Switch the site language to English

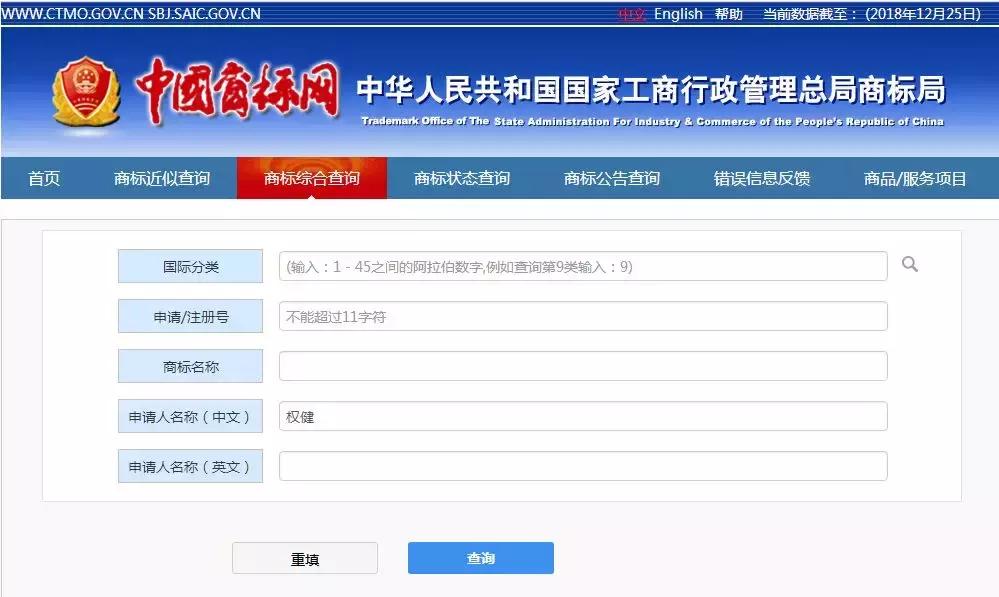(678, 14)
